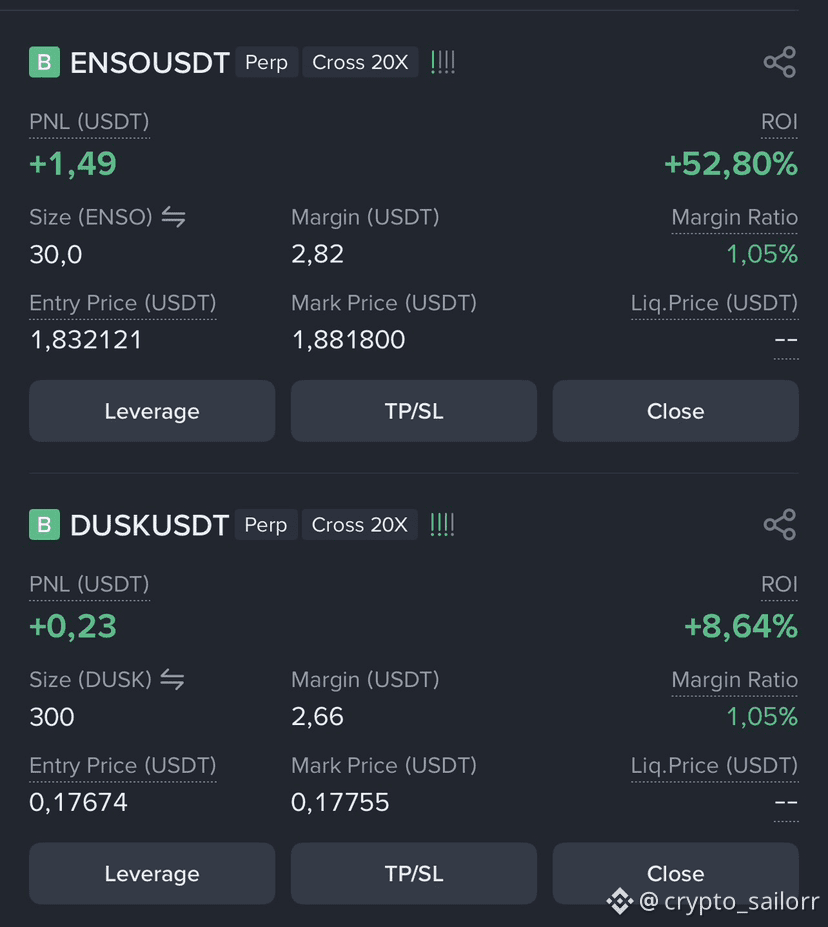Screen dimensions: 828x927
Task: Toggle ENSO size unit swap arrows
Action: point(173,217)
